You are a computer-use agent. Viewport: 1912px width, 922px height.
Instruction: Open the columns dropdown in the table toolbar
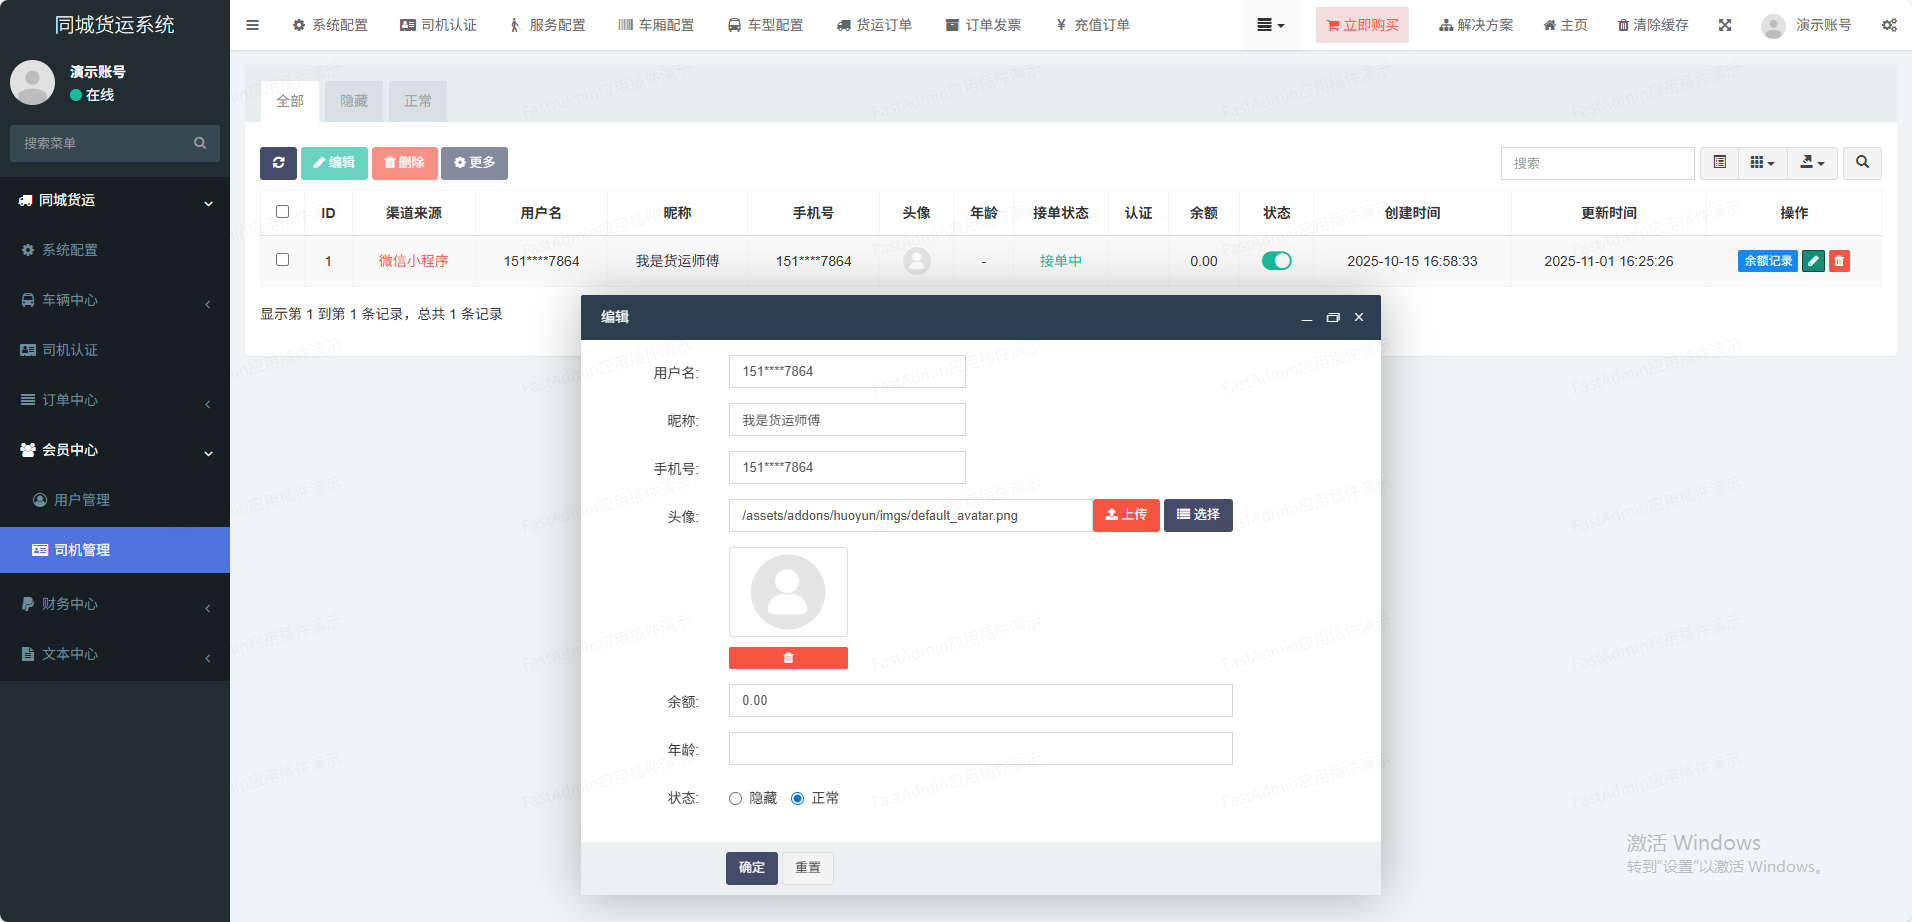pyautogui.click(x=1762, y=163)
